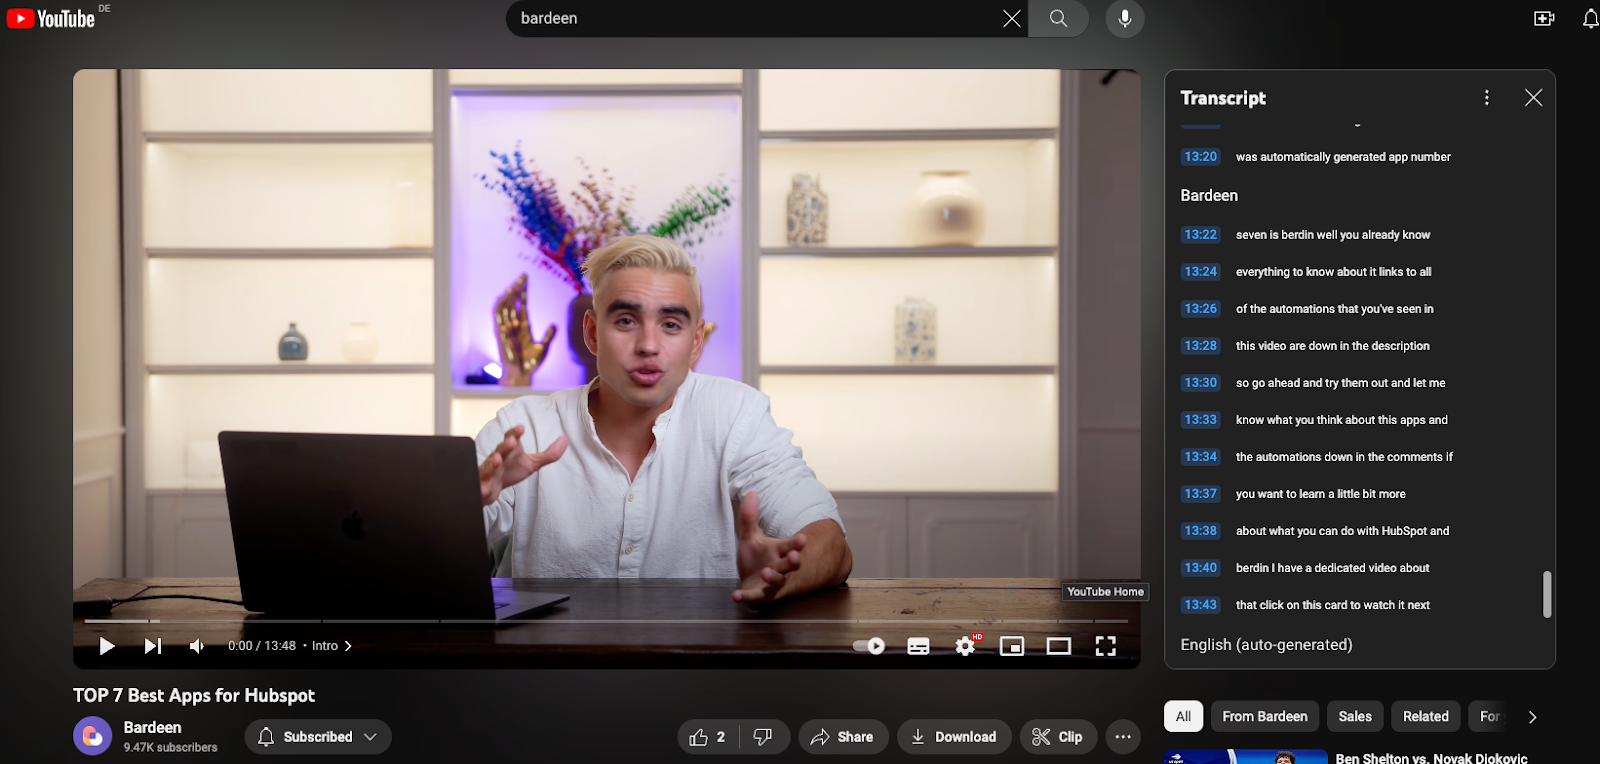Open the player settings gear
The height and width of the screenshot is (764, 1600).
point(965,646)
